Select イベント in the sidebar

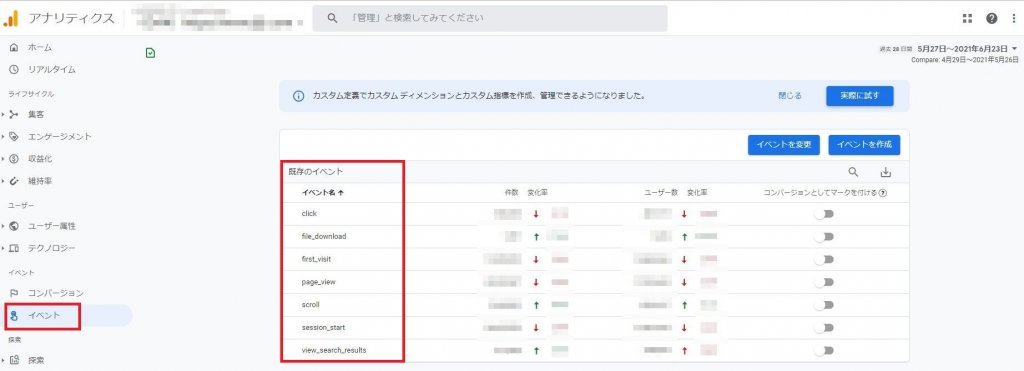[44, 315]
